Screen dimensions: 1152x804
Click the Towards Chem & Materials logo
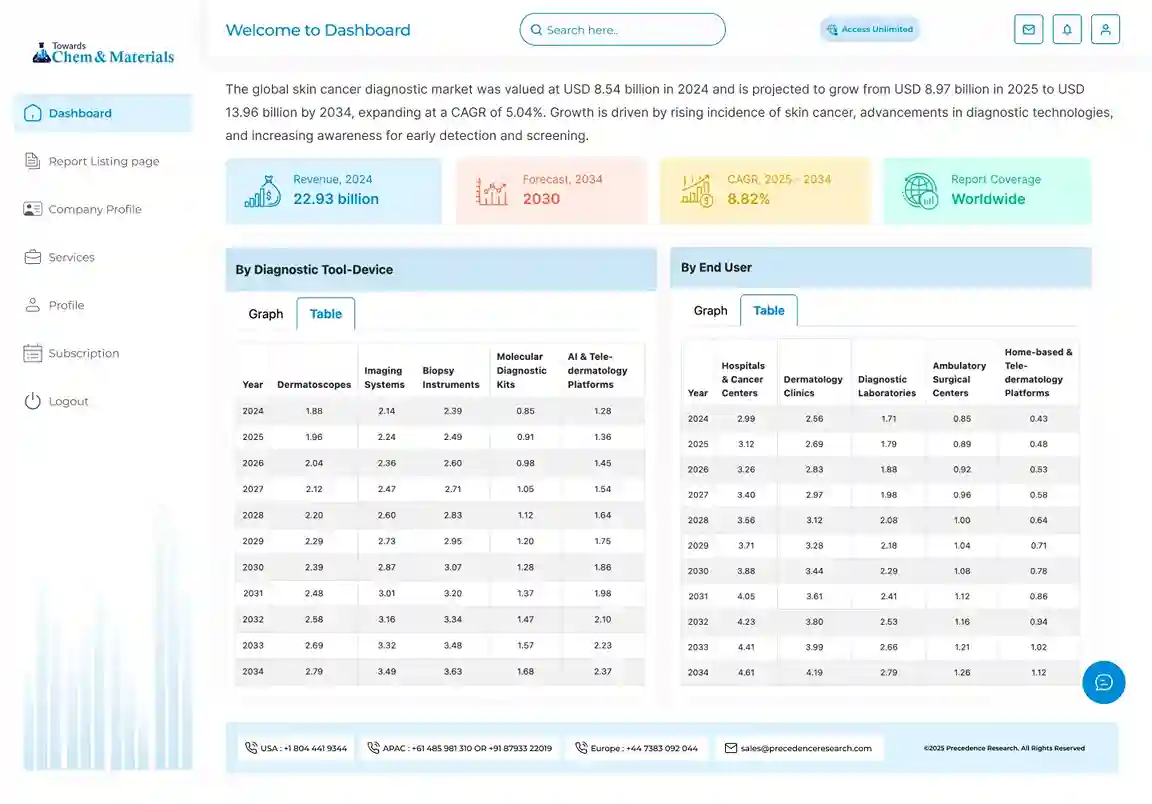103,54
